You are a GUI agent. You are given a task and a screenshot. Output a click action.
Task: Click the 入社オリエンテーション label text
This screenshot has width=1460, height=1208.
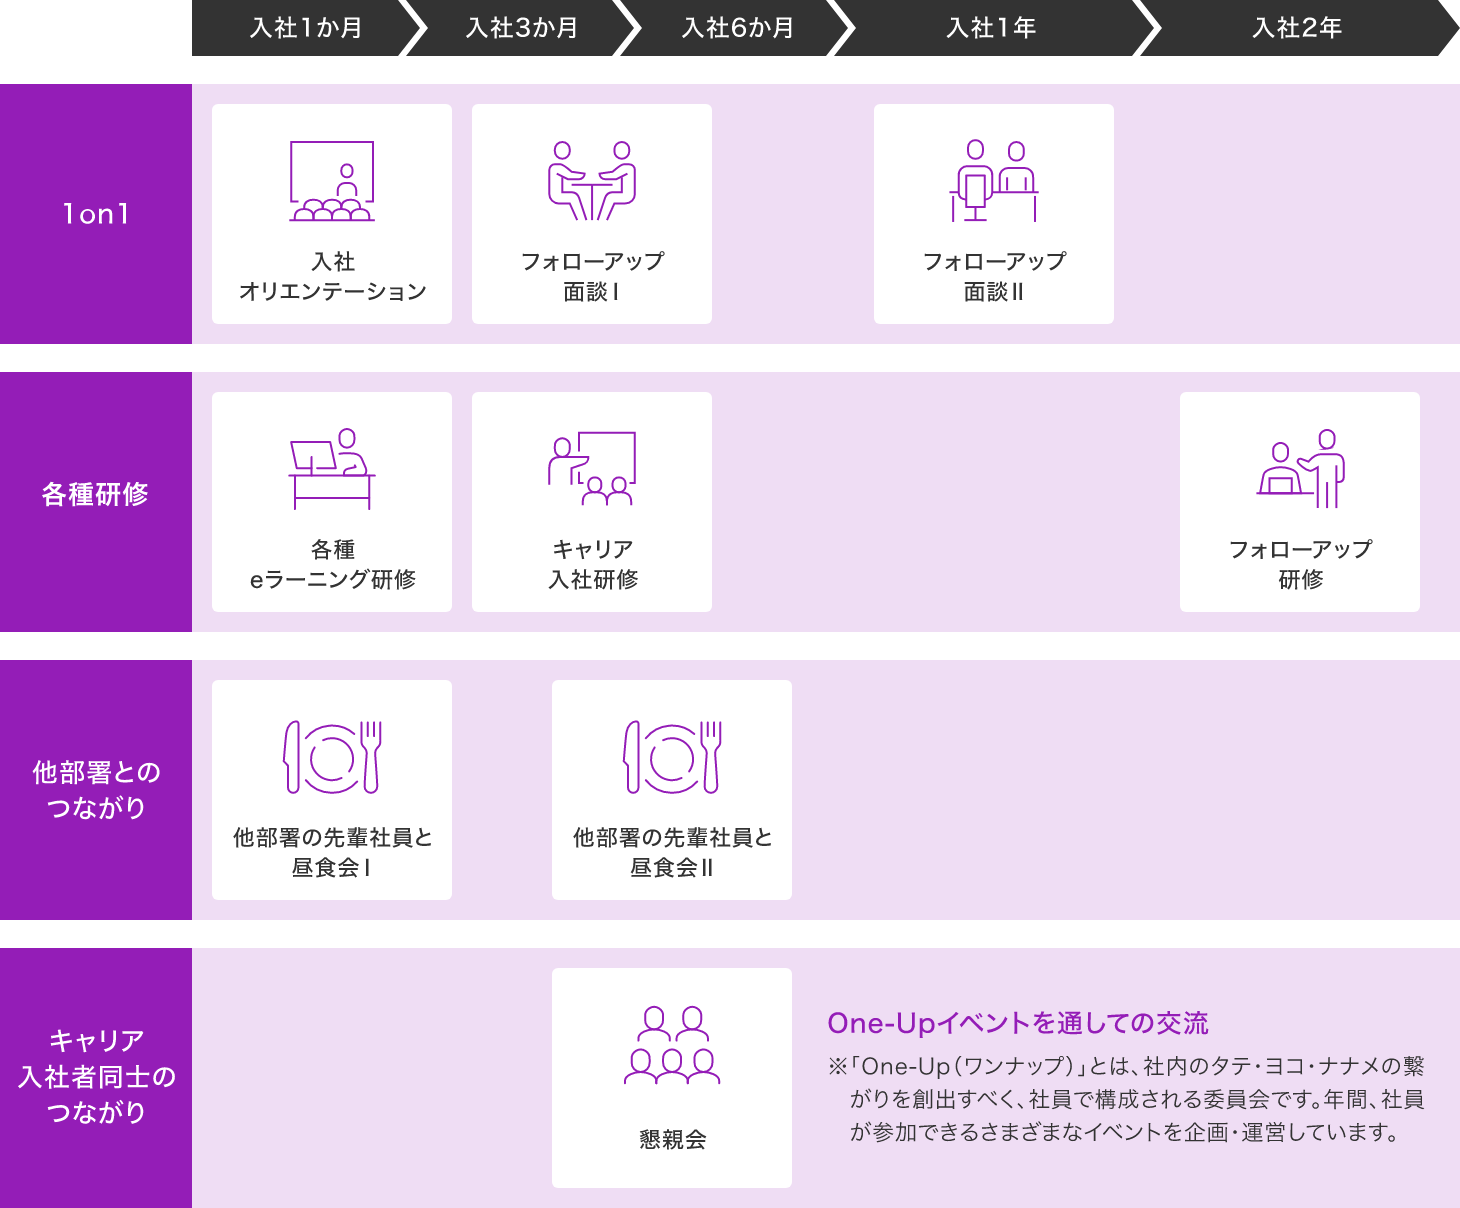[x=332, y=276]
